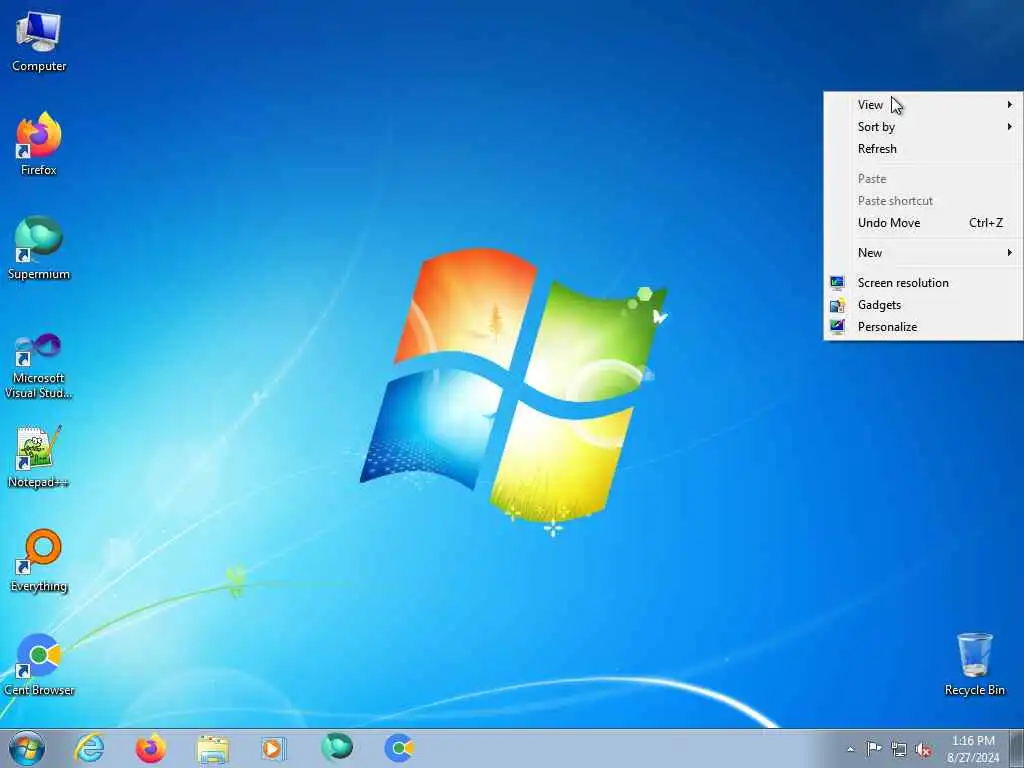Click the muted volume tray icon
Viewport: 1024px width, 768px height.
pyautogui.click(x=923, y=749)
